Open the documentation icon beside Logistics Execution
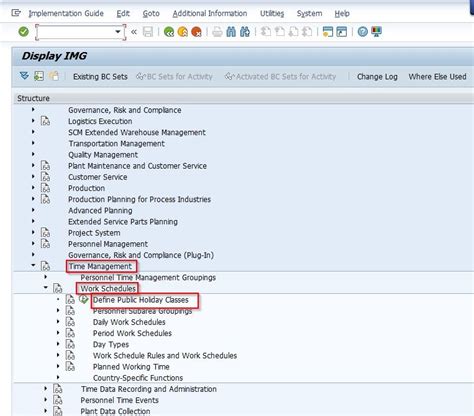Viewport: 474px width, 416px height. point(45,121)
